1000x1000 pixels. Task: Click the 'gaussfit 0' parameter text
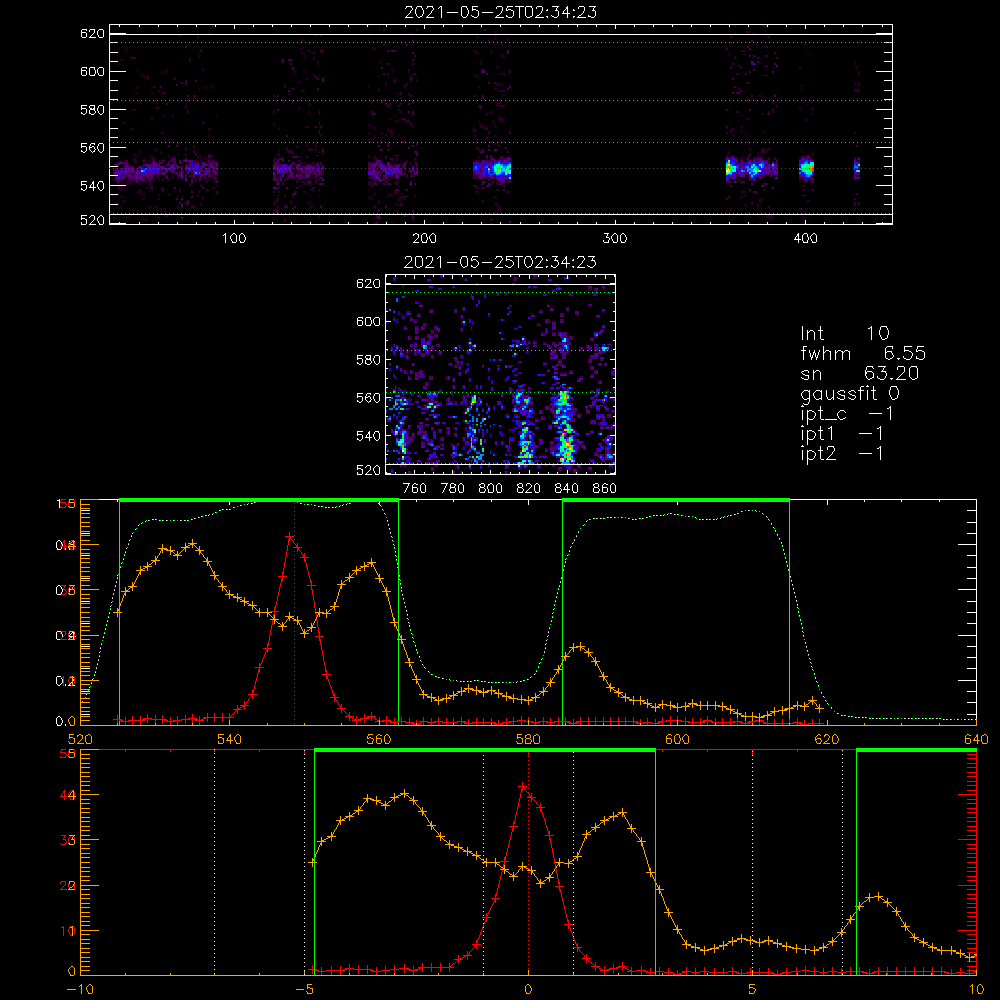point(850,394)
